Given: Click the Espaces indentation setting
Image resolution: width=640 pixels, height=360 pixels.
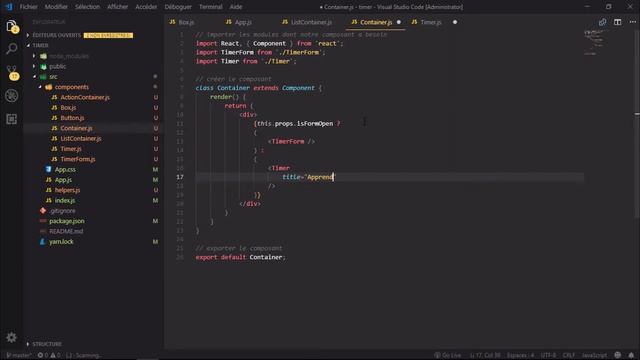Looking at the screenshot, I should point(520,355).
